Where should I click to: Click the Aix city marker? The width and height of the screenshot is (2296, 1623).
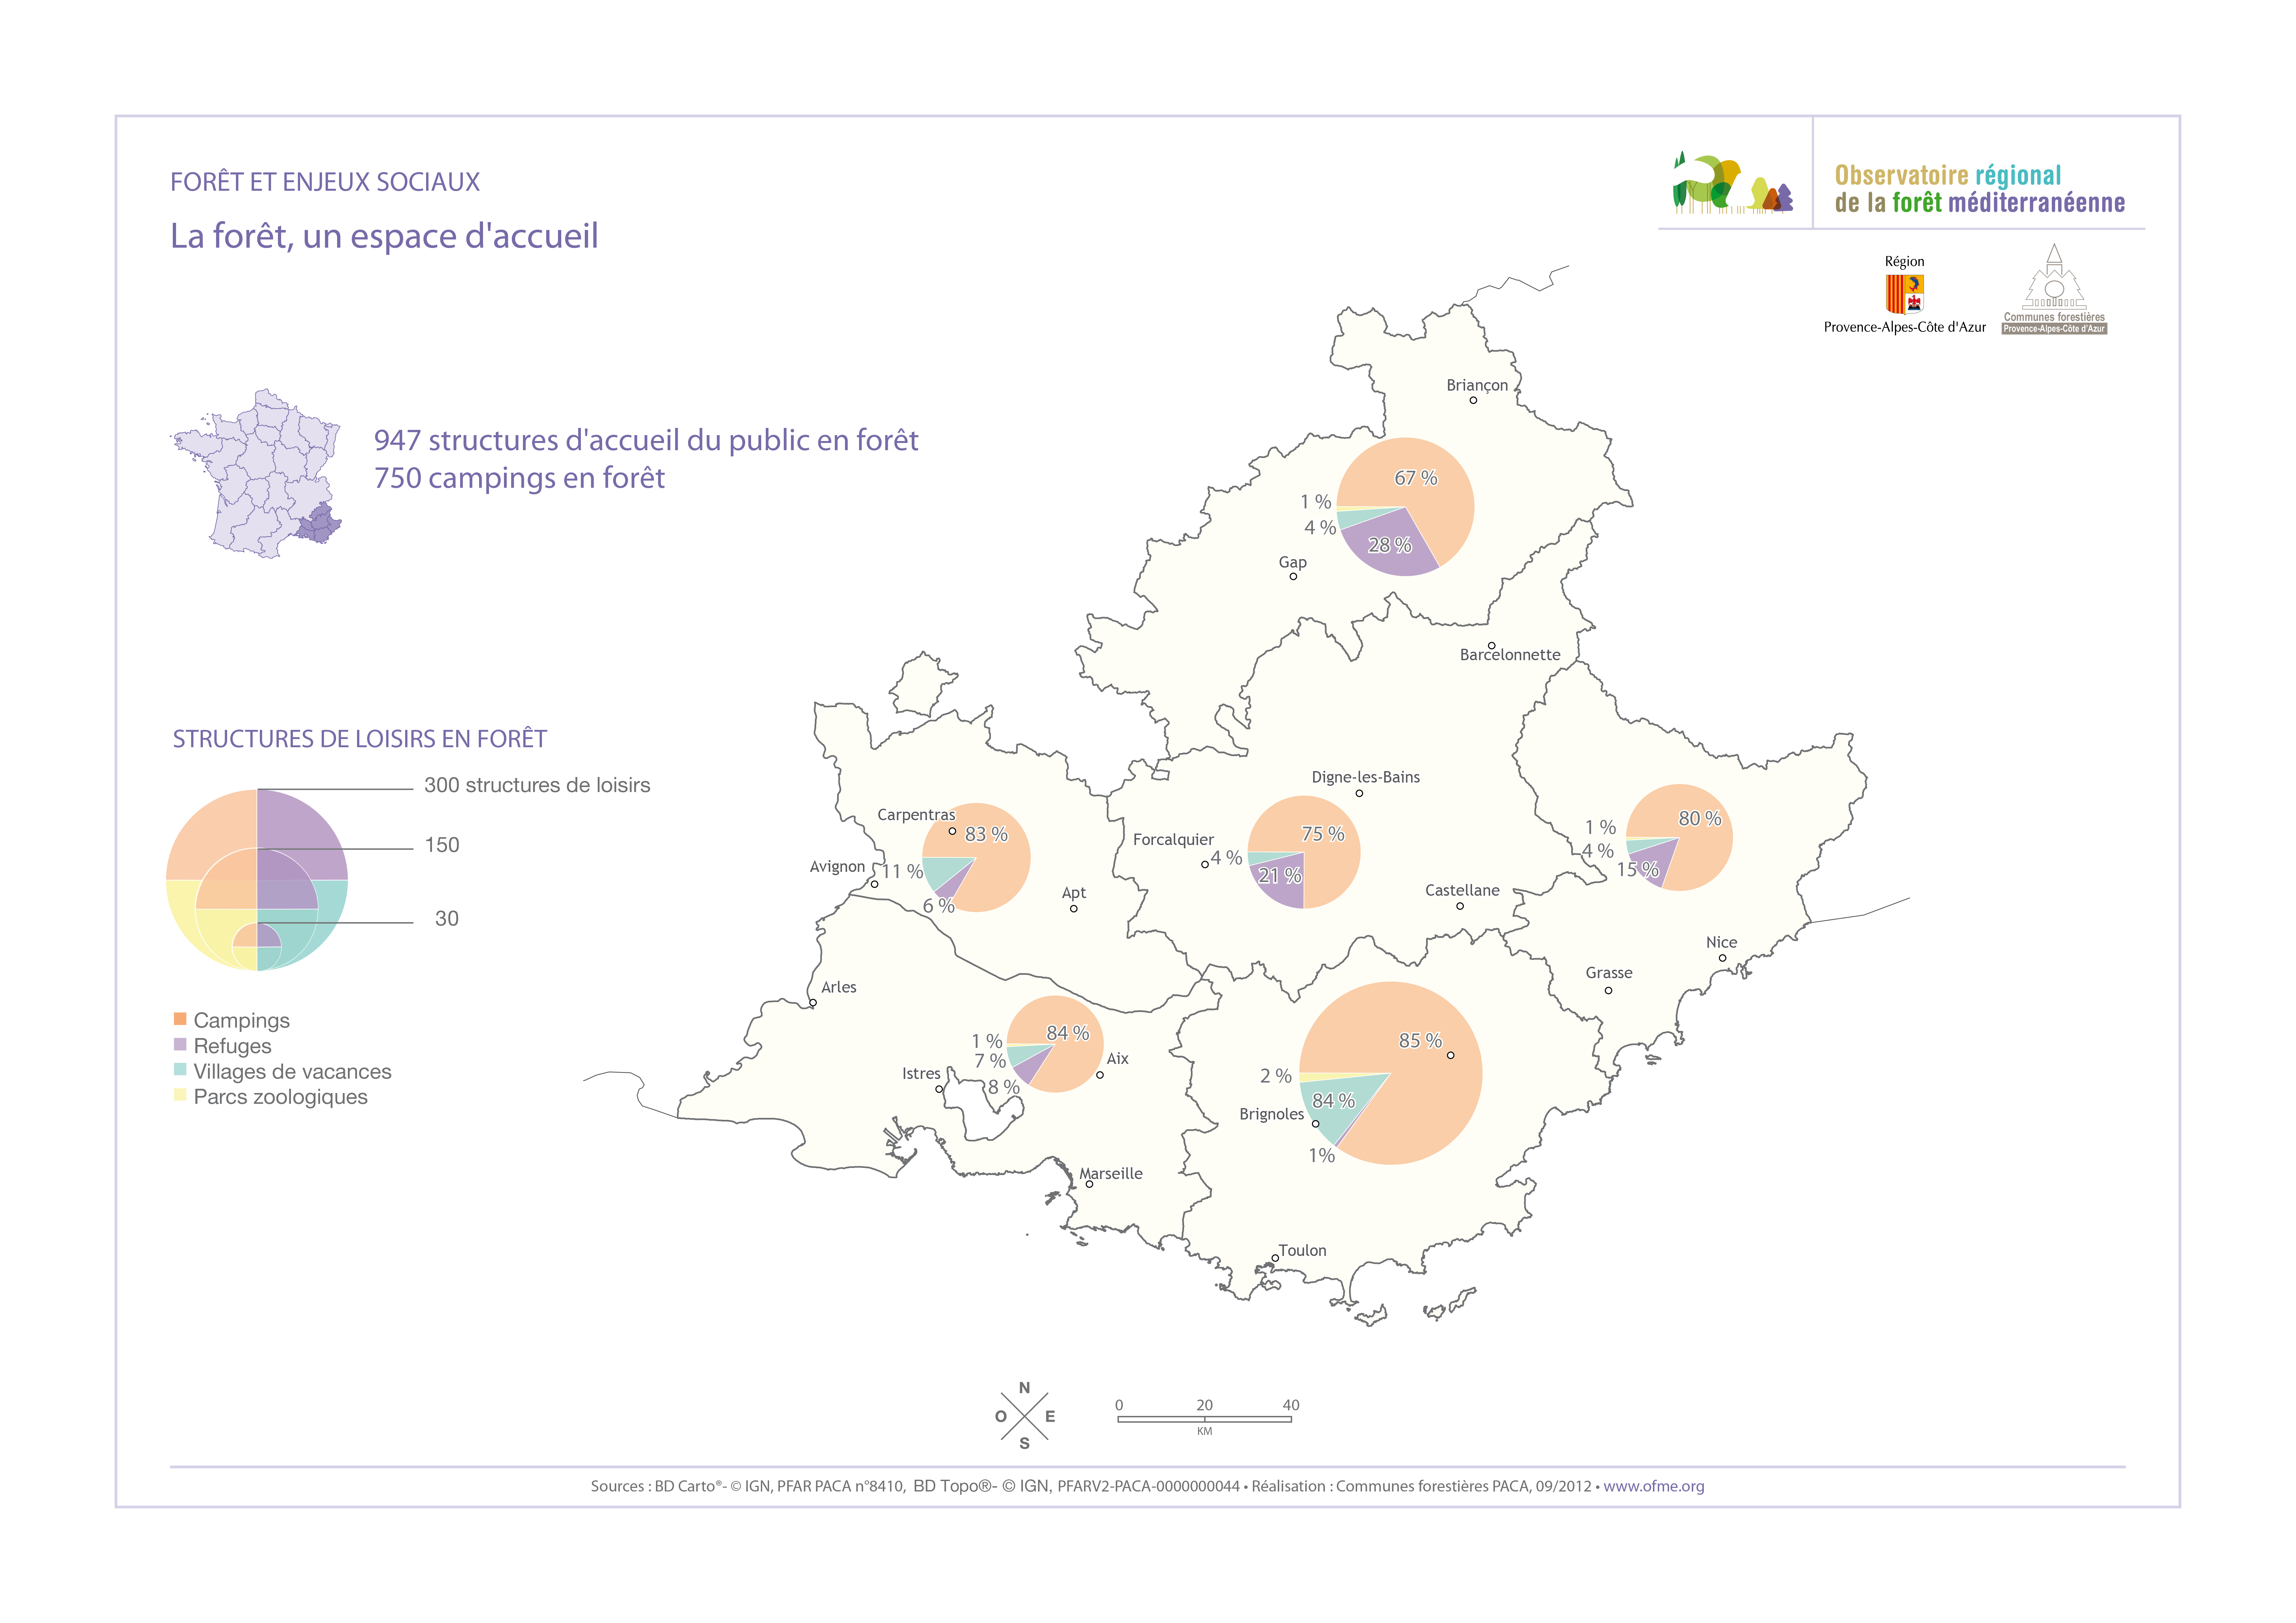tap(1100, 1075)
